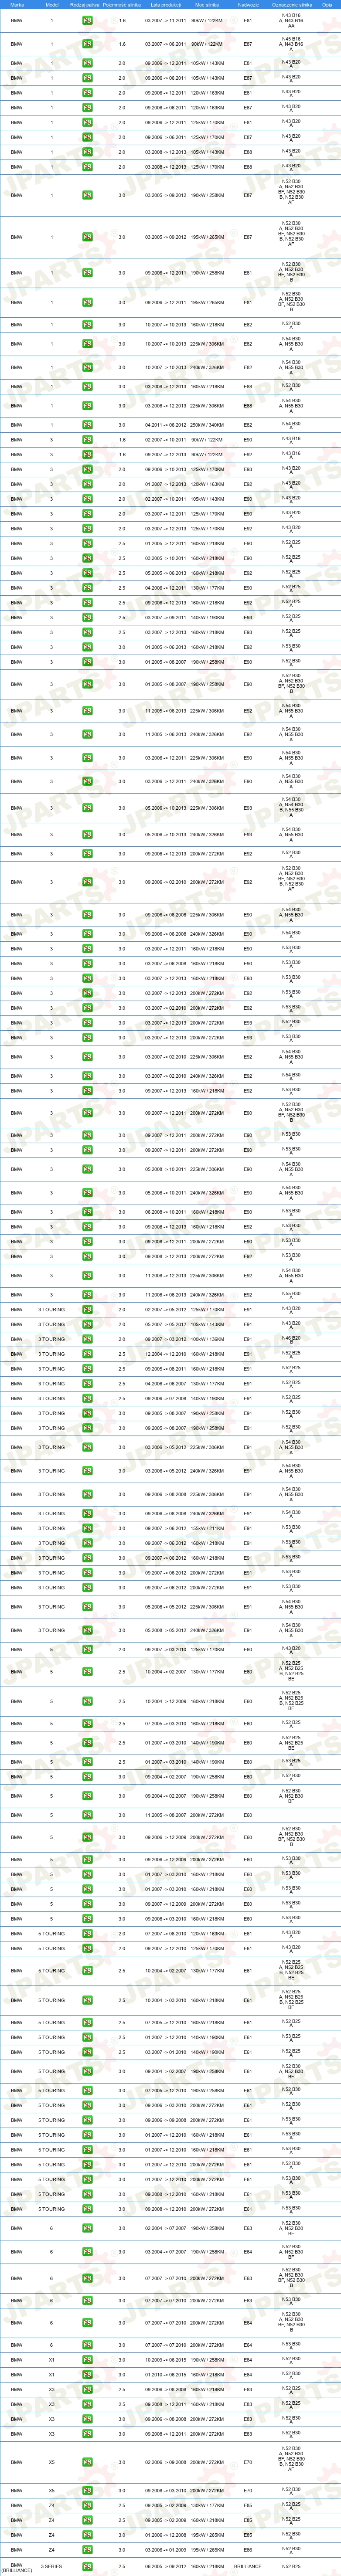
Task: Click fuel icon in BMW 1 105kW/143KM E88 row
Action: pyautogui.click(x=88, y=152)
